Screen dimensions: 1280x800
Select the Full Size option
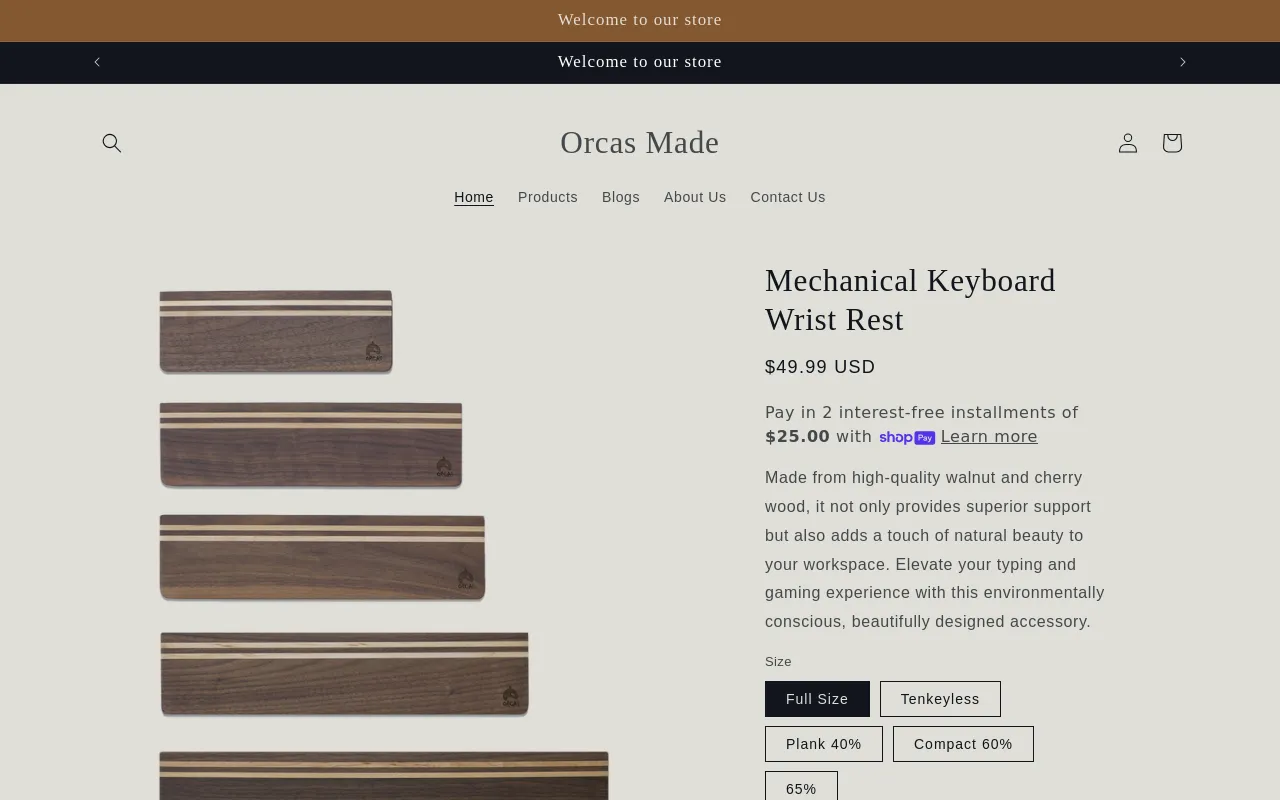(x=817, y=699)
